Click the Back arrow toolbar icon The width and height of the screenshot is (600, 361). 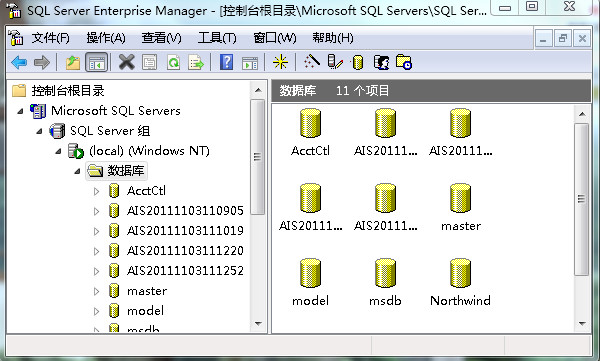click(x=19, y=62)
